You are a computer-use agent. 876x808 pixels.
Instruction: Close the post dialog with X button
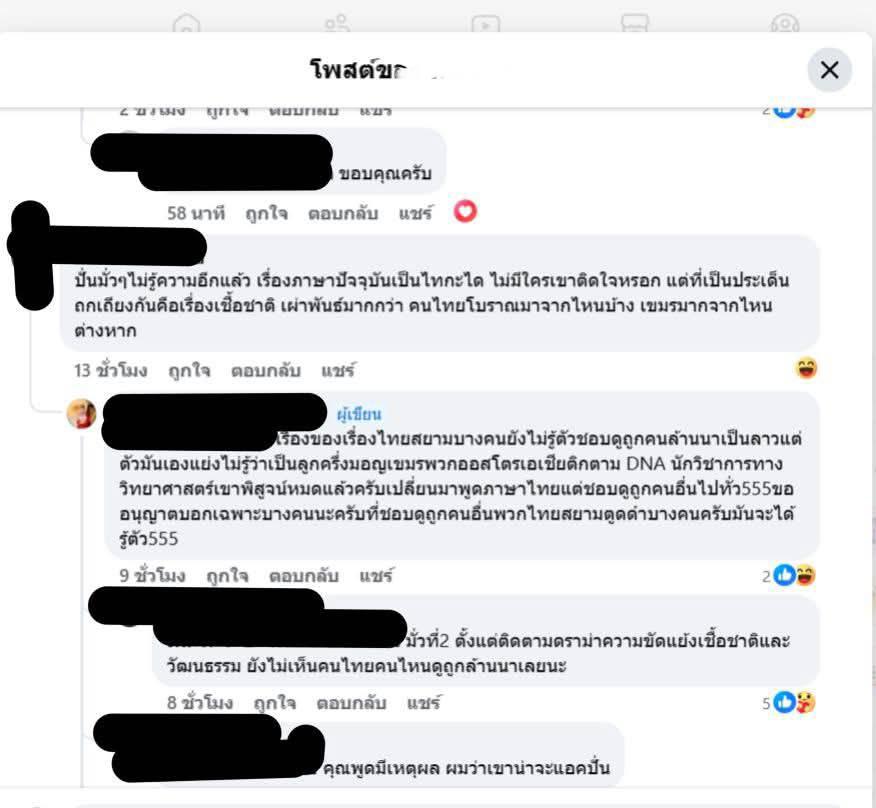830,70
